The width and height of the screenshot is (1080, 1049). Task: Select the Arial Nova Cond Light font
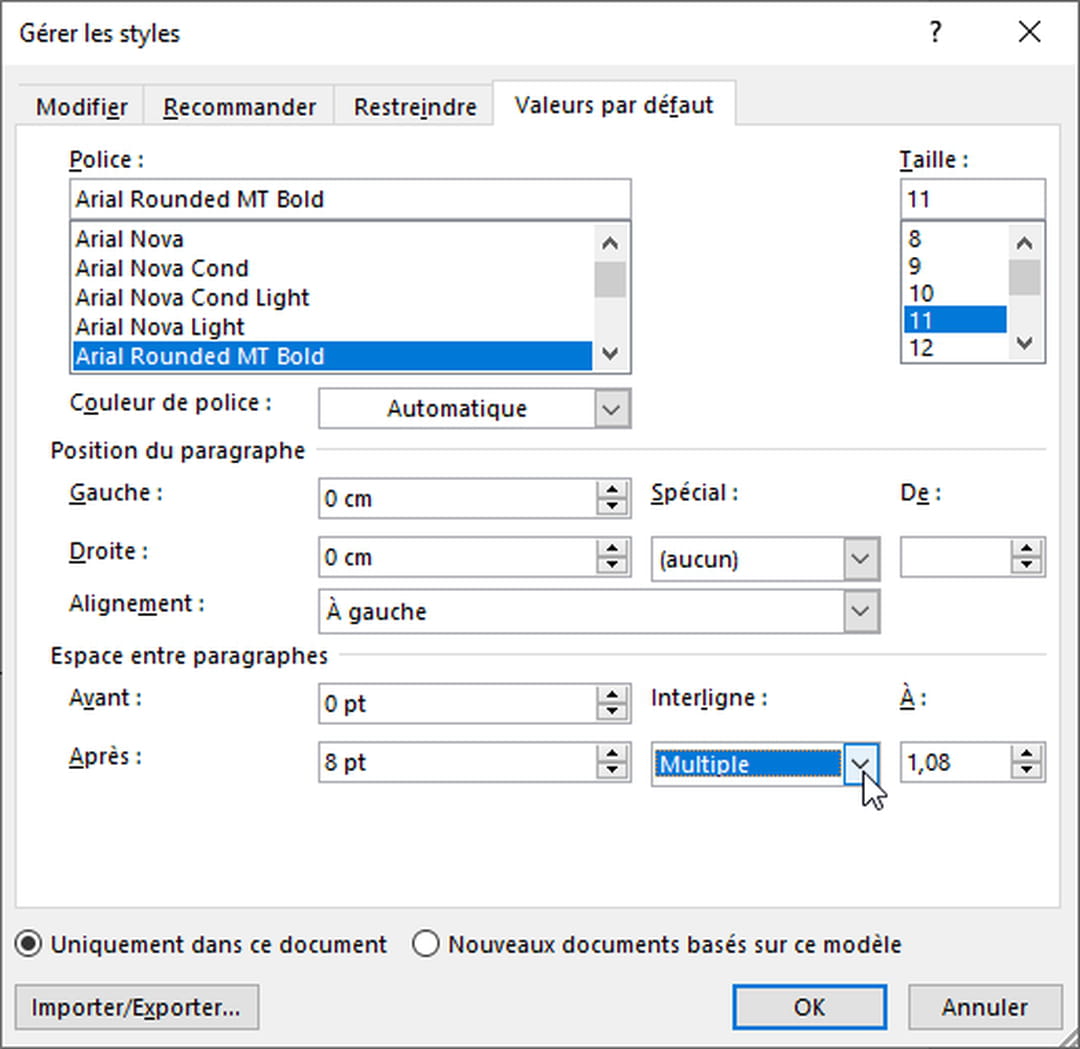pyautogui.click(x=192, y=297)
